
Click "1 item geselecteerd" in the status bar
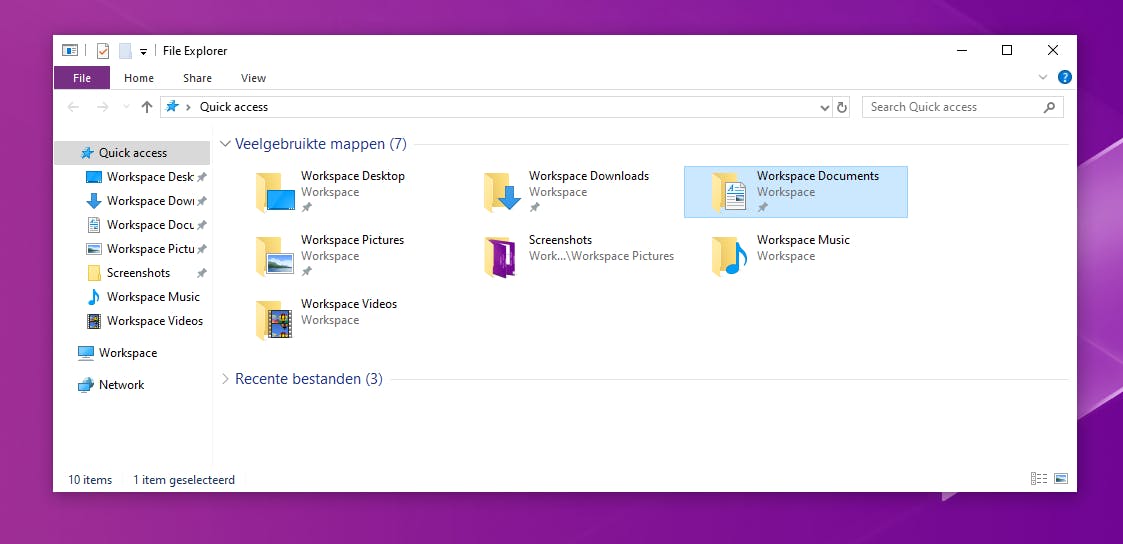[184, 480]
